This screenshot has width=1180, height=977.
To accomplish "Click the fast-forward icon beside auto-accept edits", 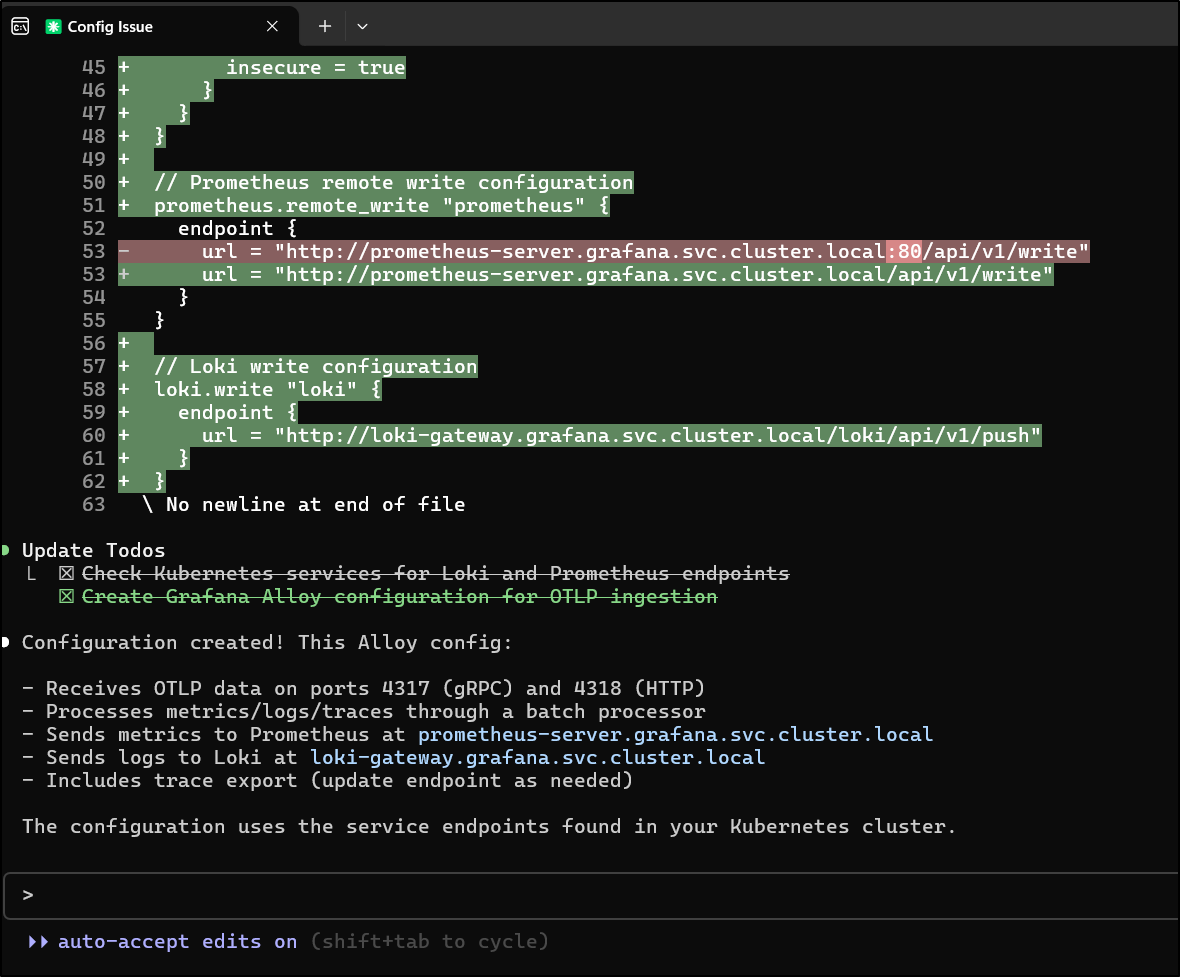I will click(38, 941).
